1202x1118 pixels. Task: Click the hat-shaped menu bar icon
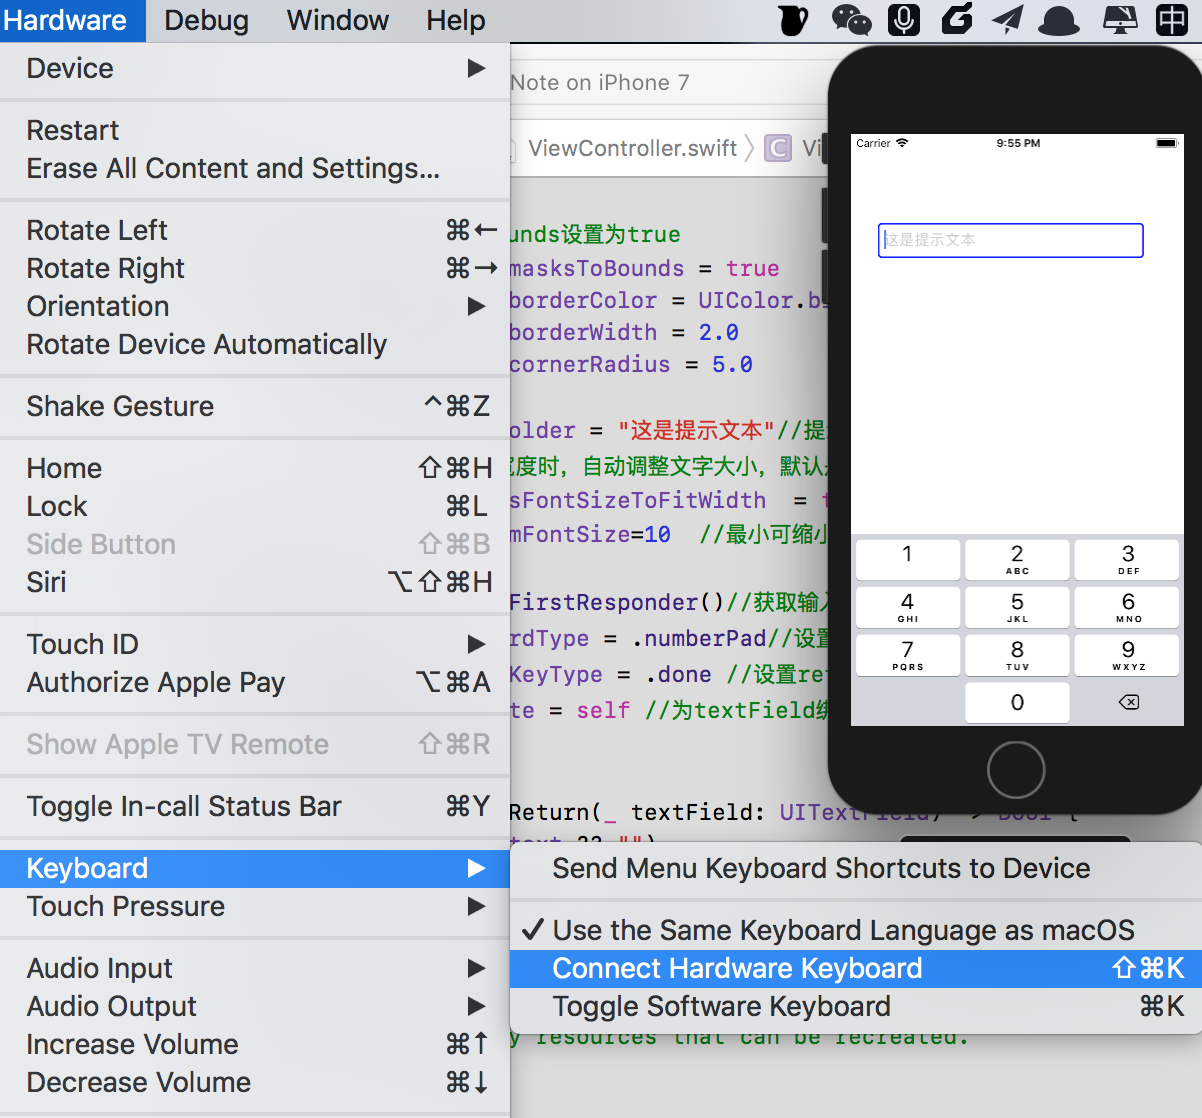click(x=1059, y=20)
